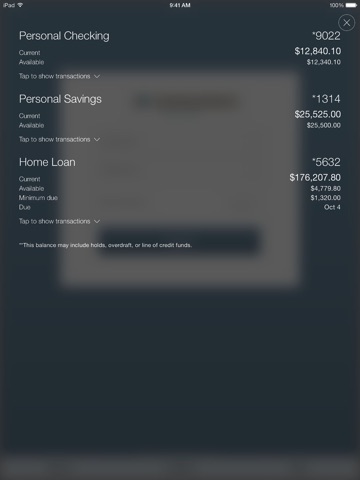Tap "Tap to show transactions" under Home Loan
The height and width of the screenshot is (480, 360).
[54, 221]
